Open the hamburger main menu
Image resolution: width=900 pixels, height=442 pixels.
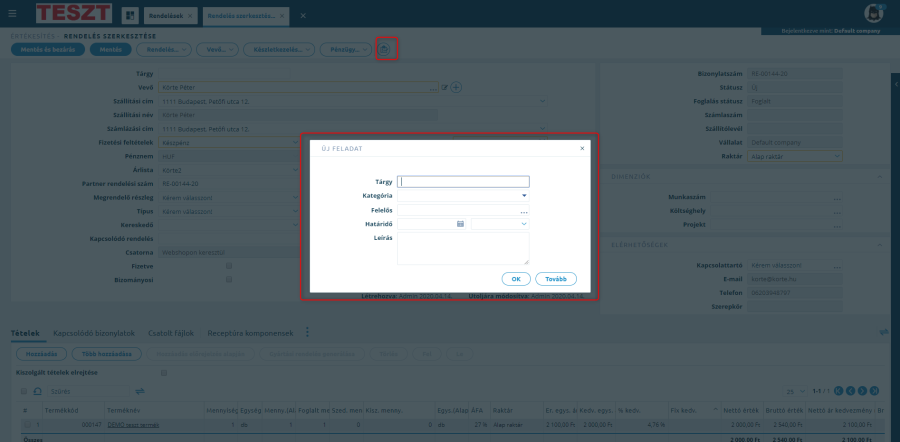13,14
